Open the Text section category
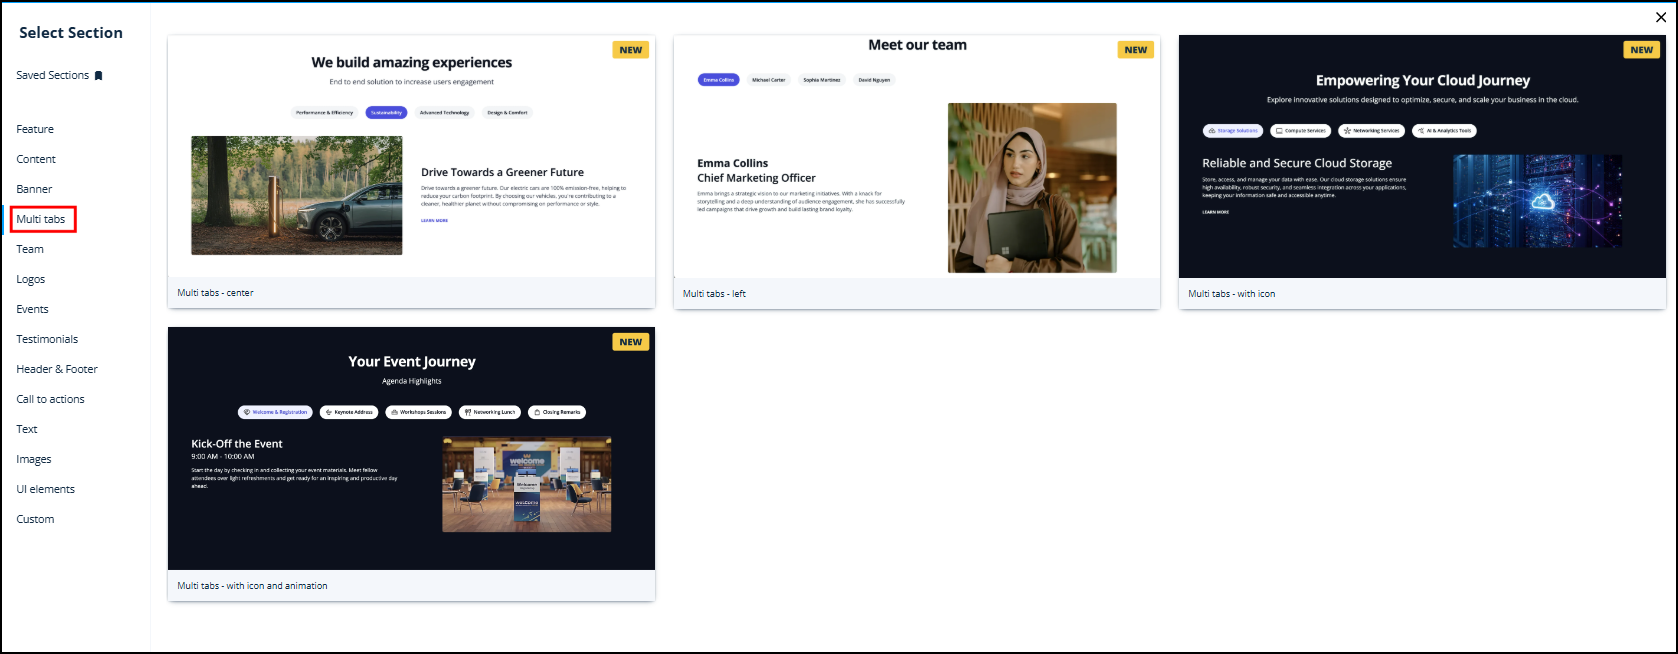The width and height of the screenshot is (1678, 654). coord(27,429)
